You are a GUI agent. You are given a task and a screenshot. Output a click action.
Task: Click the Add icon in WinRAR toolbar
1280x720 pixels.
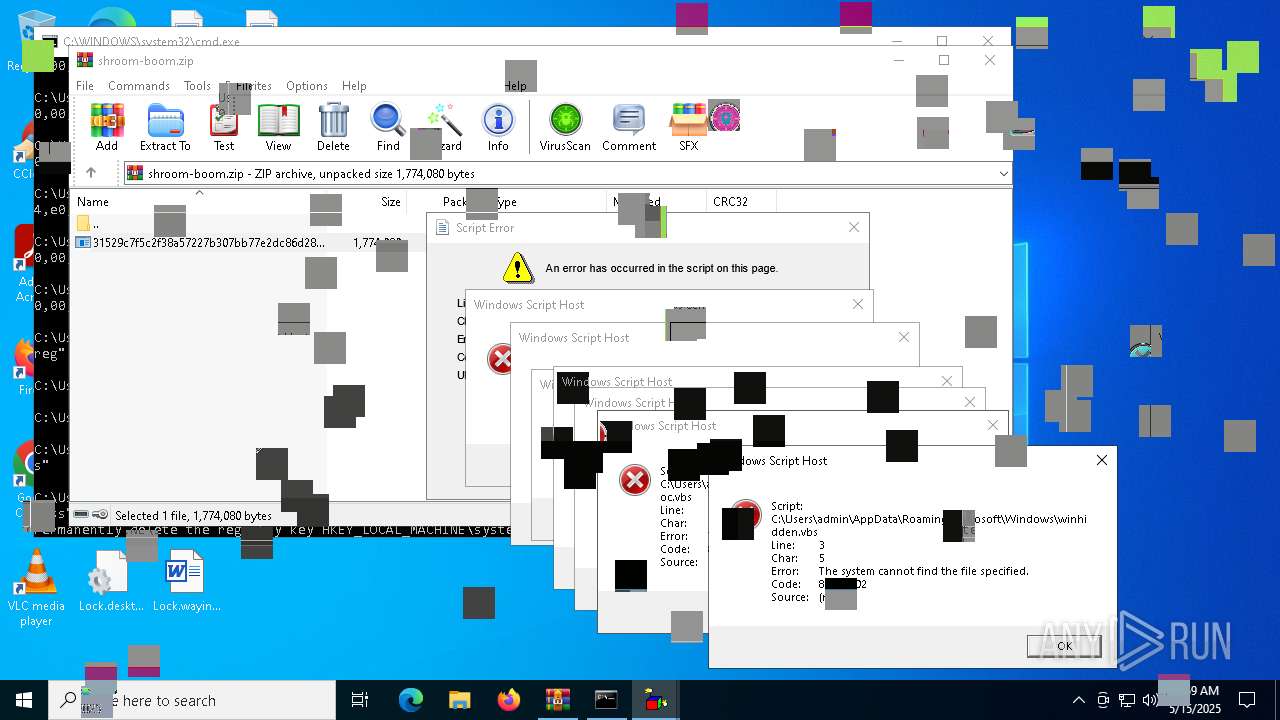107,127
